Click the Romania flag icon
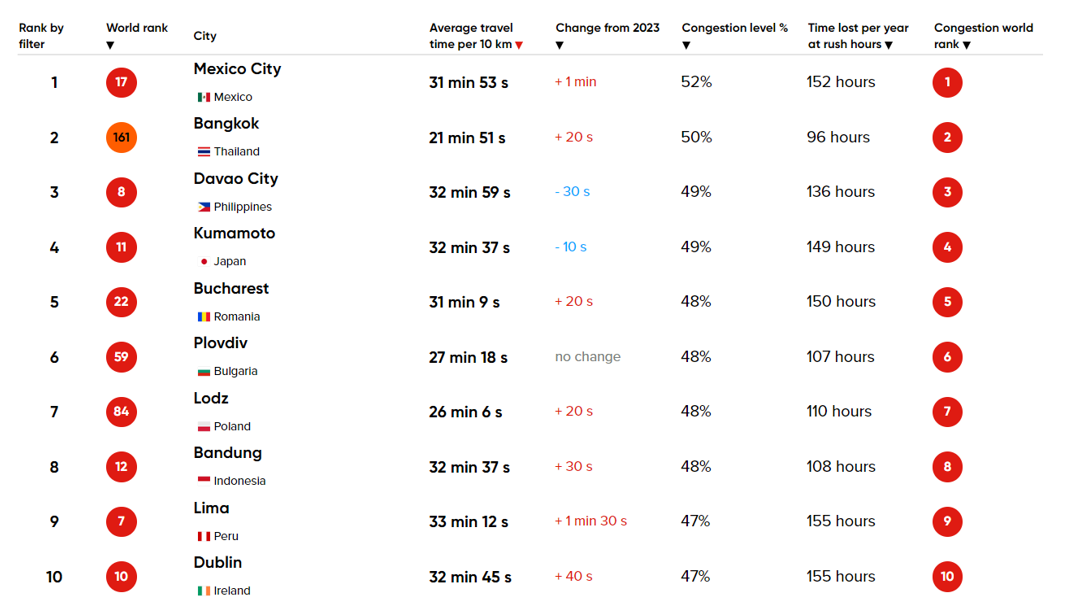Screen dimensions: 1070x614 [204, 317]
